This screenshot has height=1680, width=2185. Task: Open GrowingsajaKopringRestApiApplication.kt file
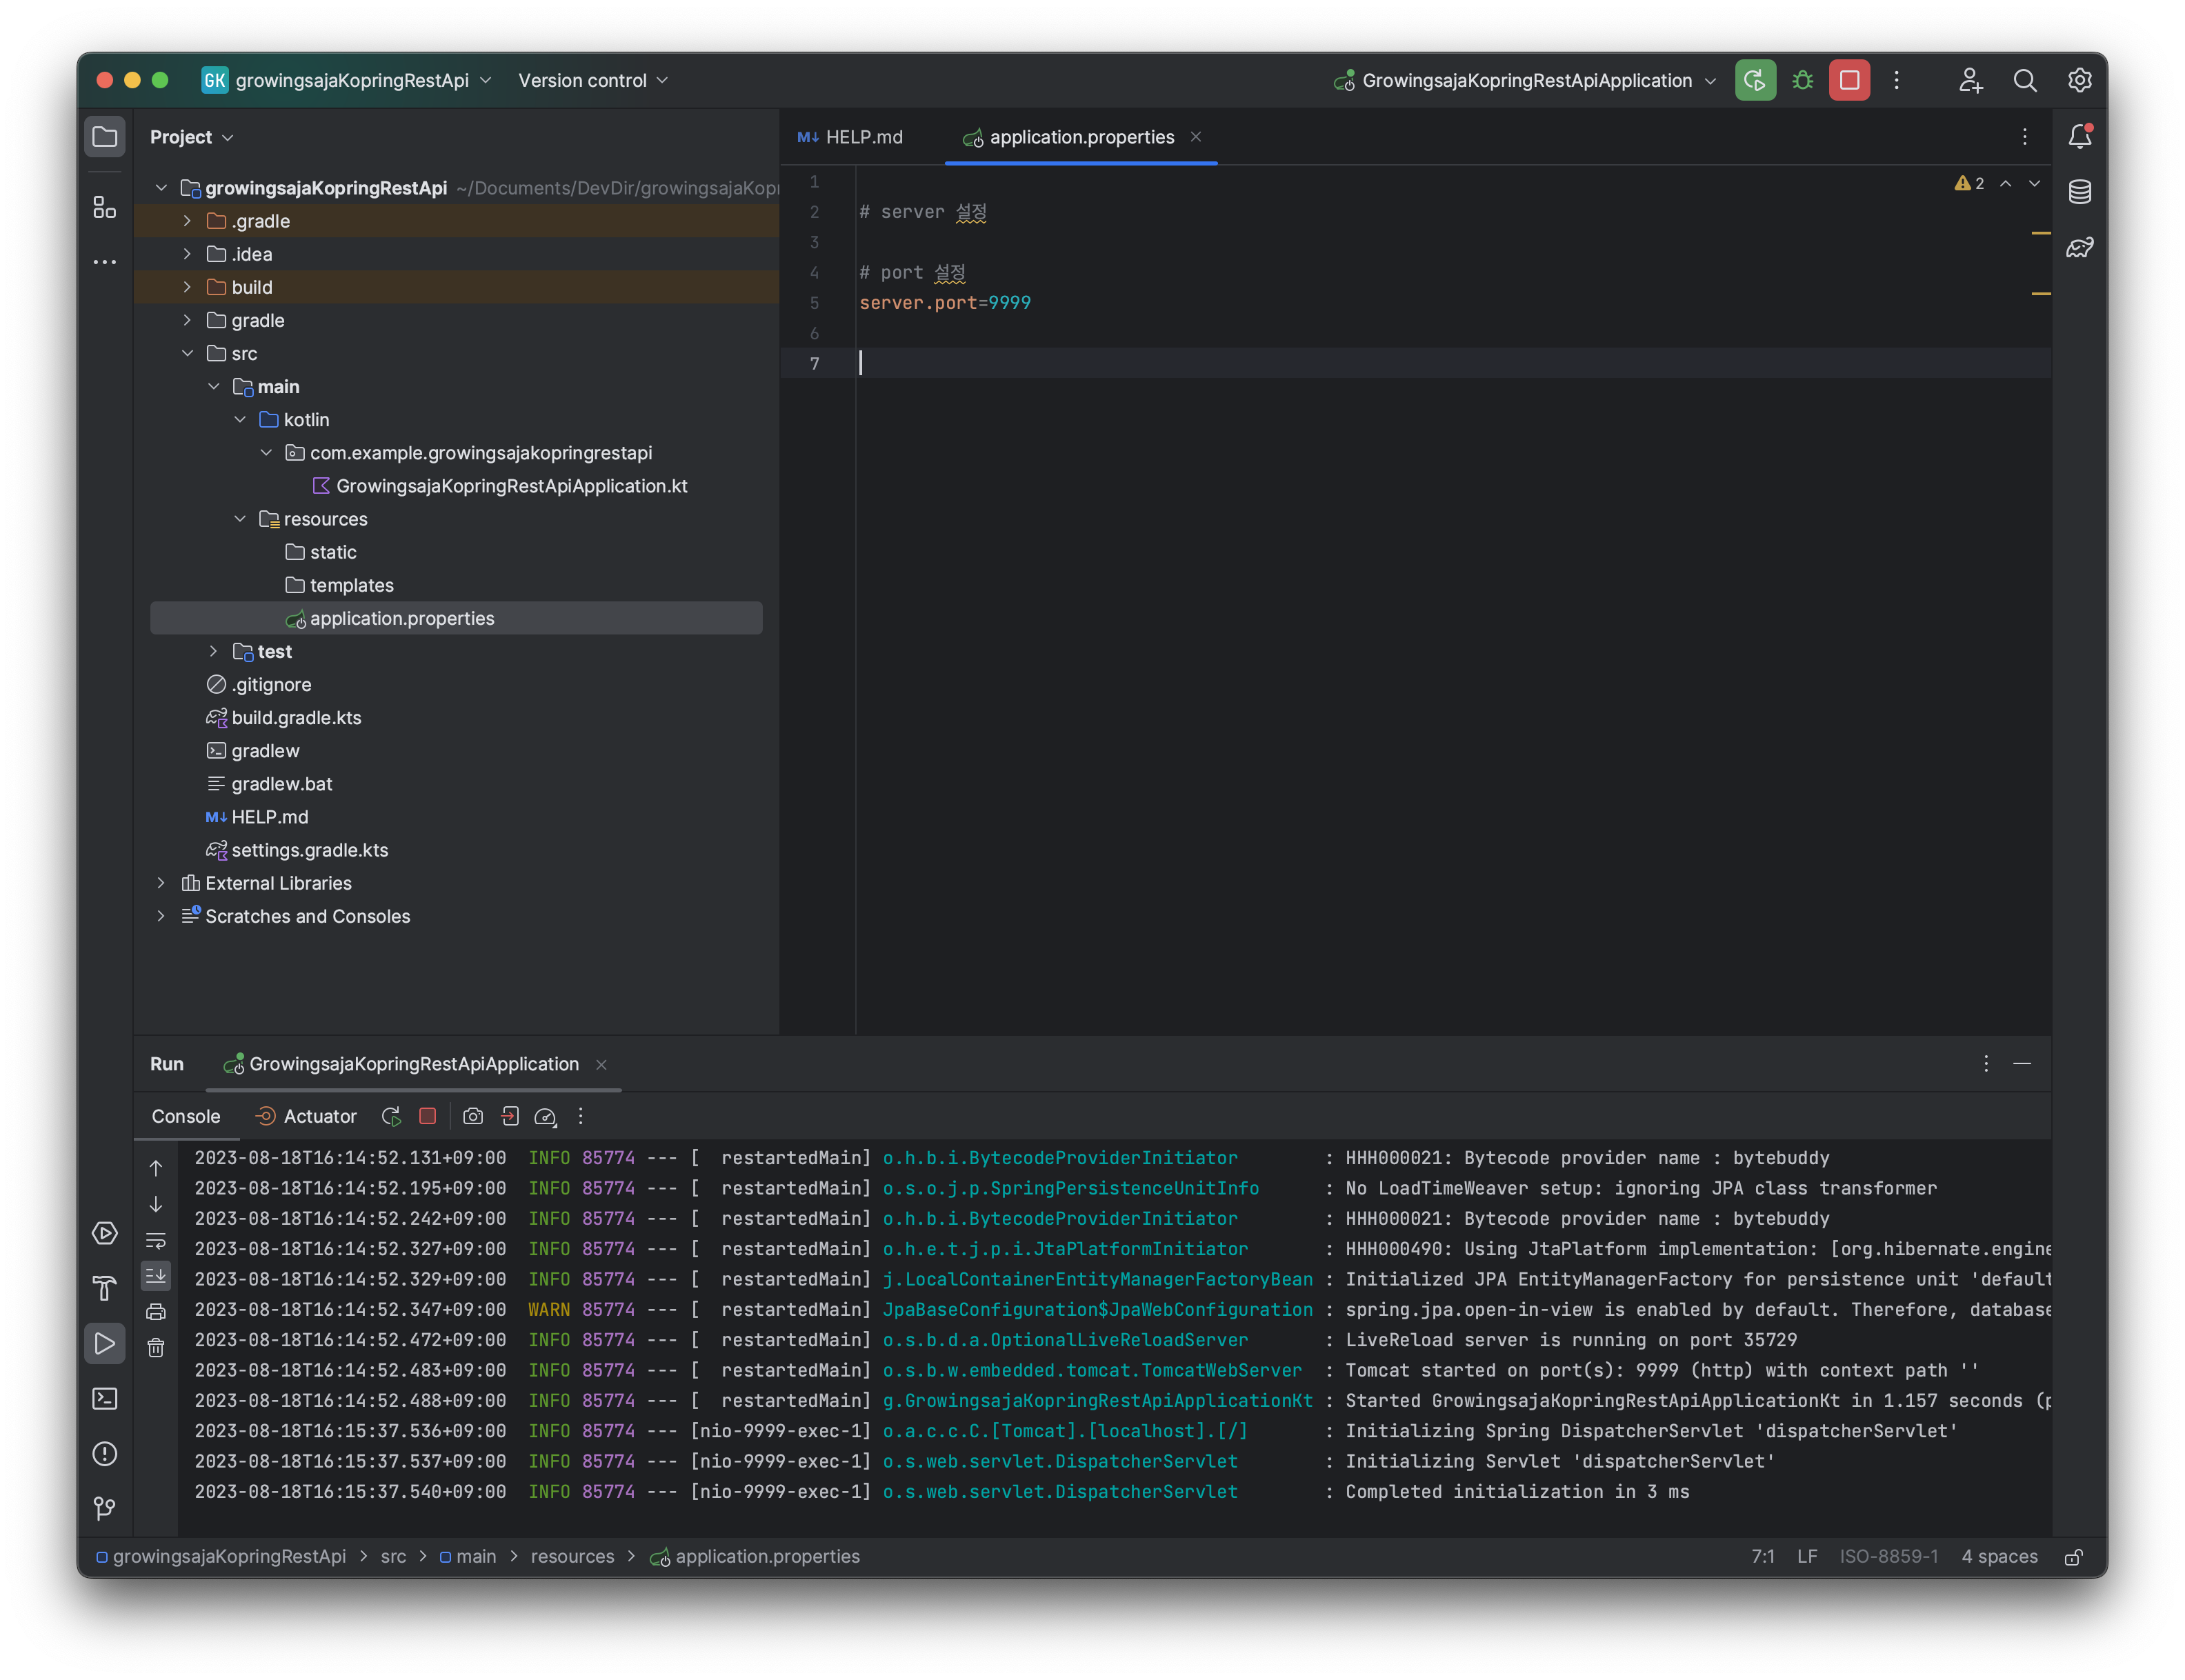[500, 486]
